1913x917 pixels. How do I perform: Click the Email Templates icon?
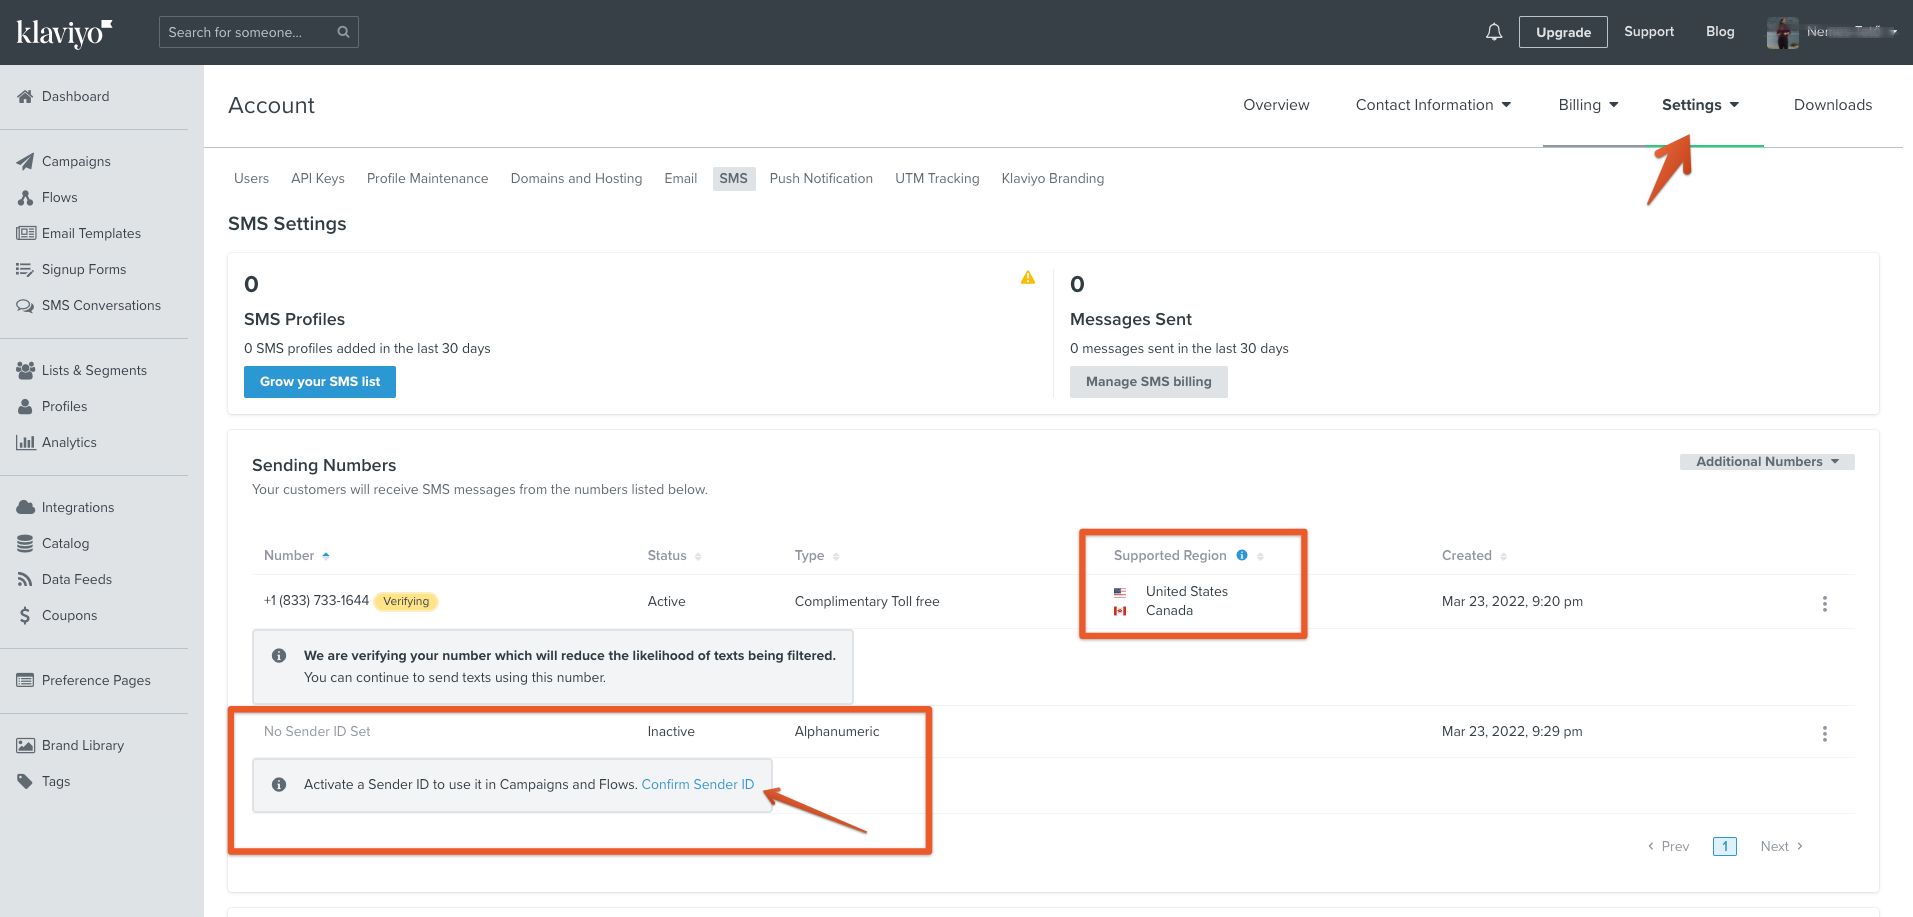pos(26,233)
